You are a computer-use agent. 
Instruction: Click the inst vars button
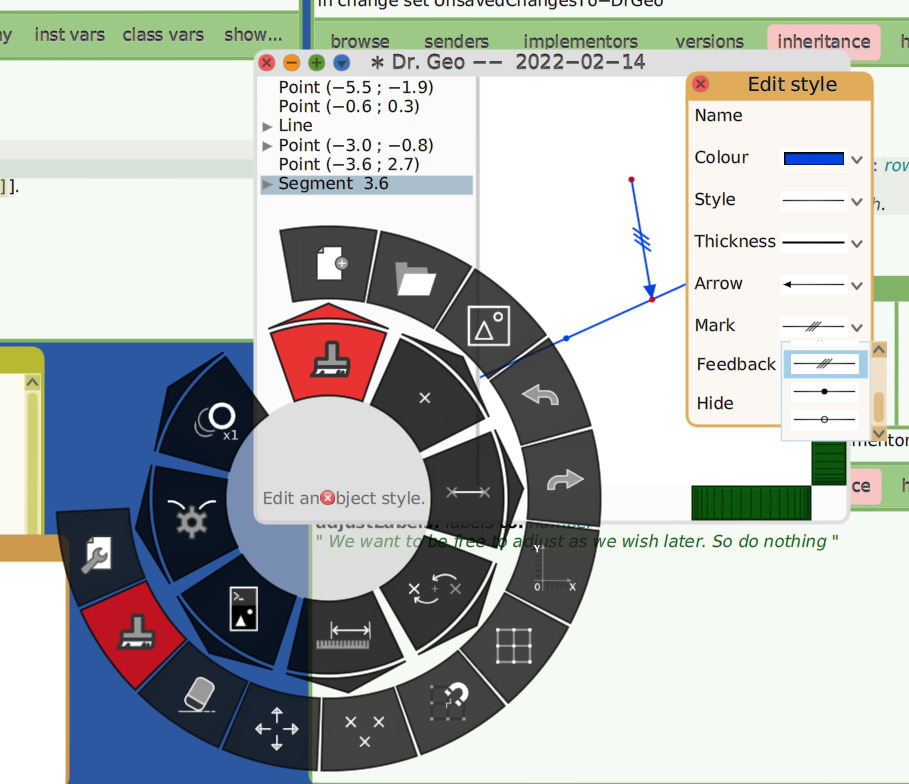click(x=70, y=35)
